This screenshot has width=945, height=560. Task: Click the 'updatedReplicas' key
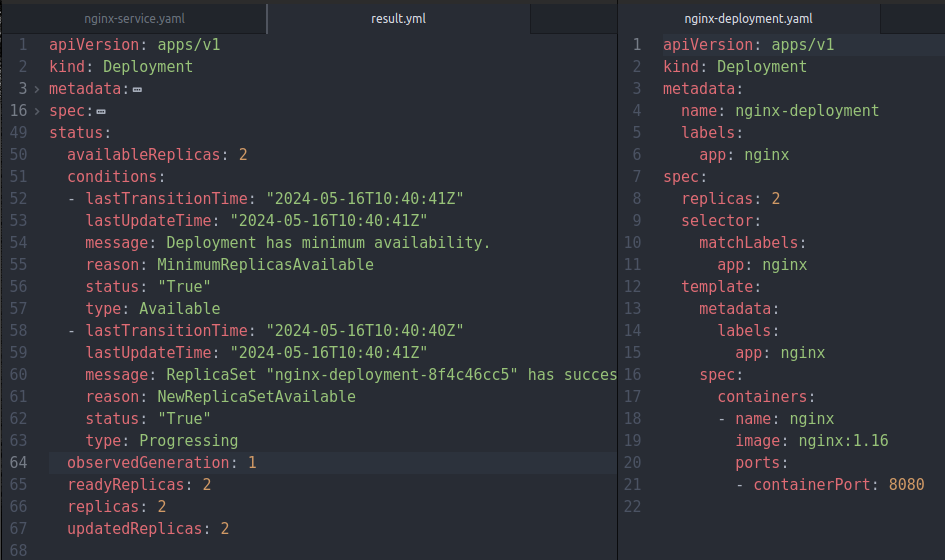click(x=134, y=529)
